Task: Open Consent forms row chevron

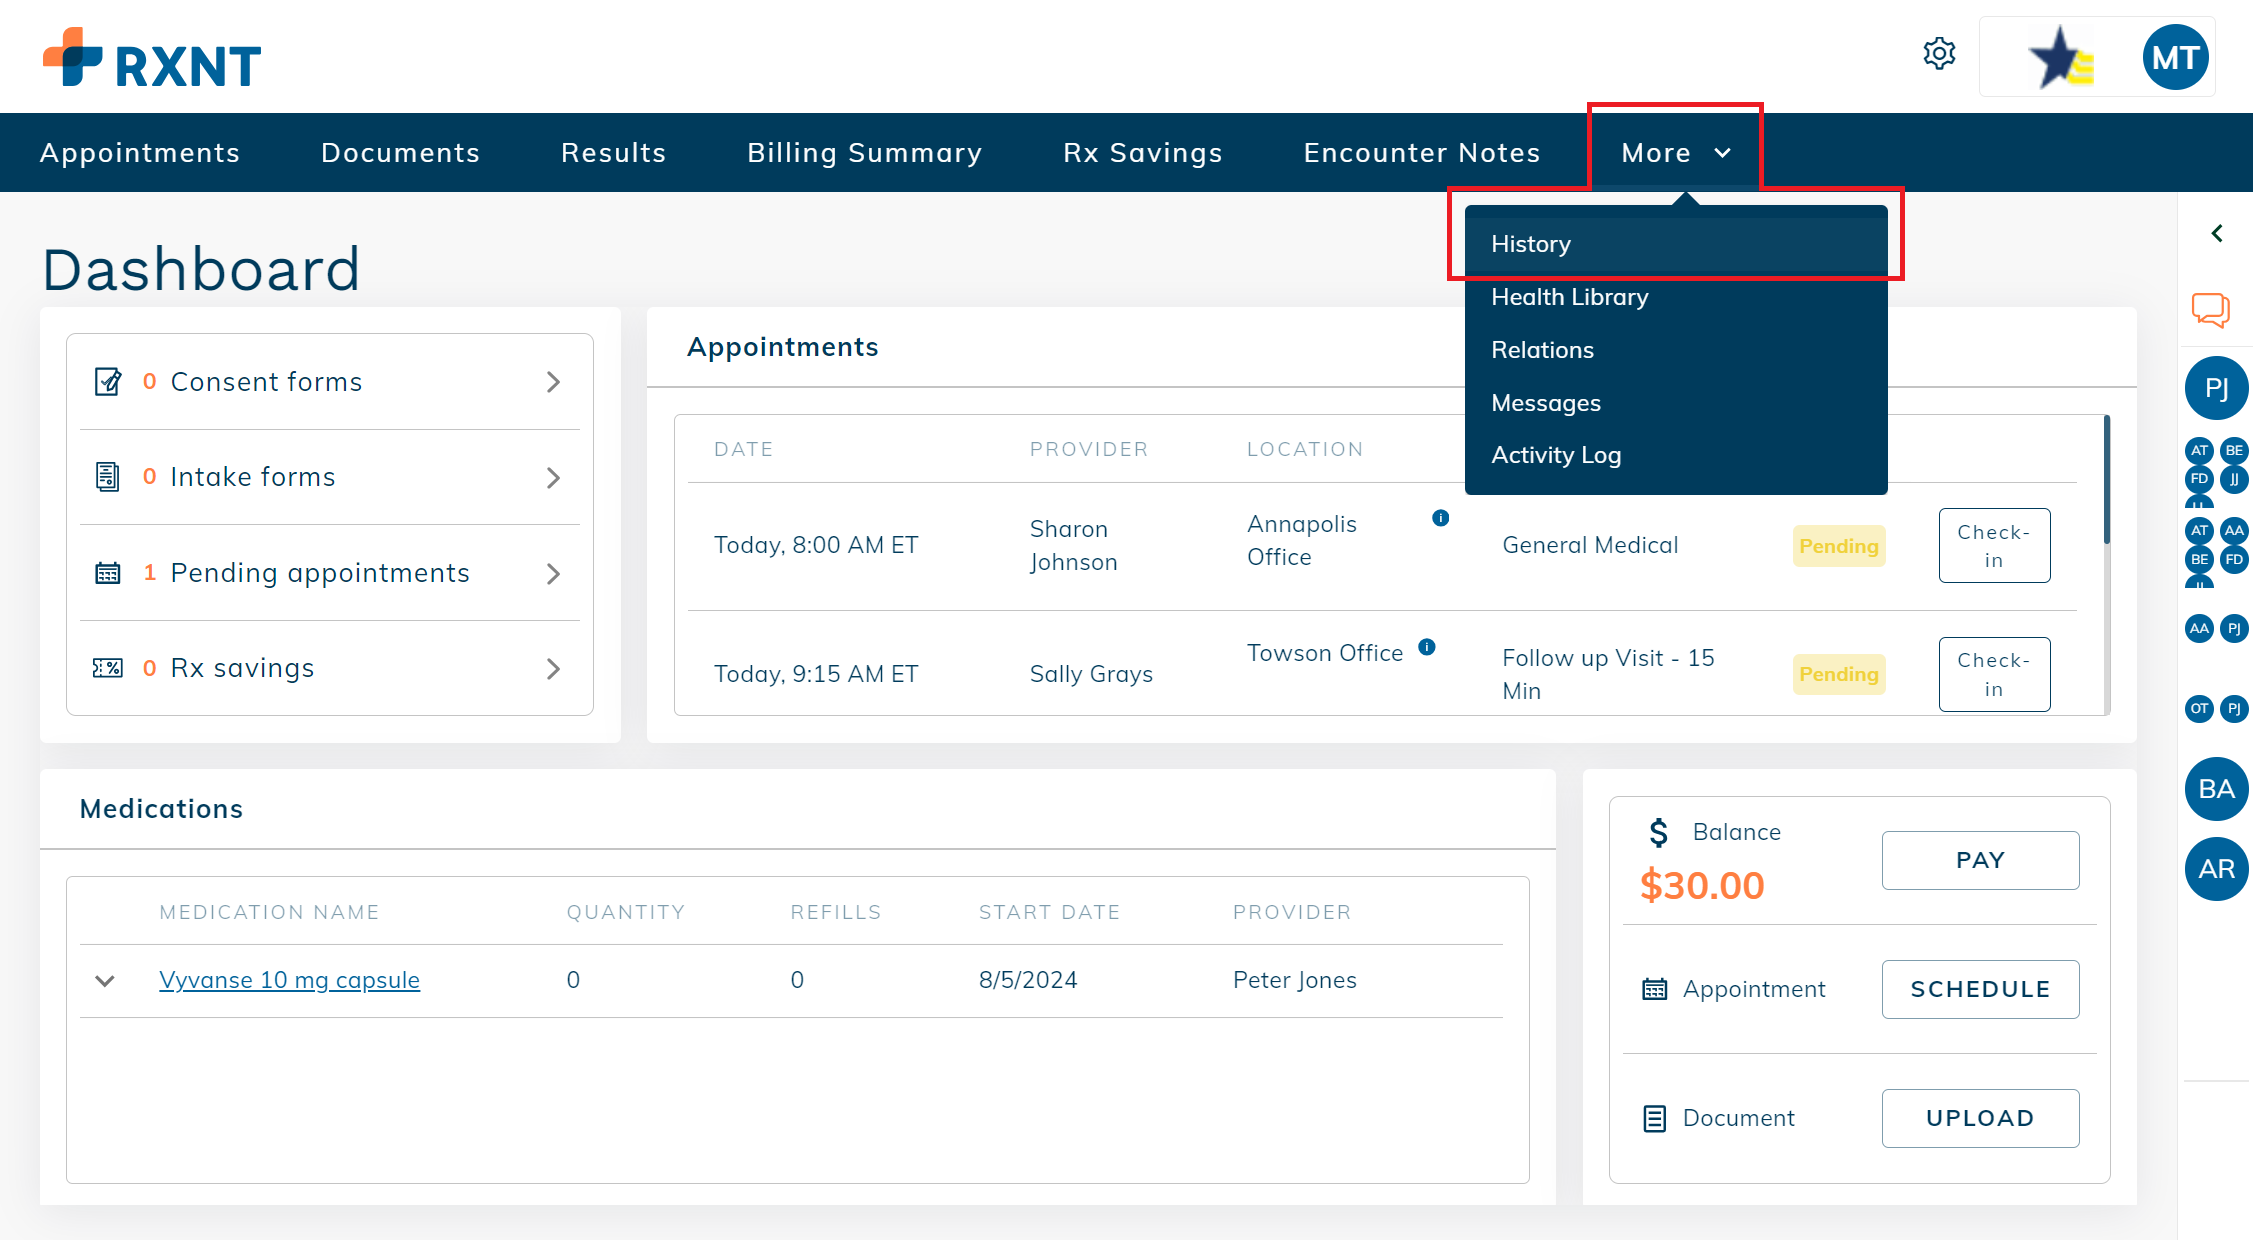Action: coord(553,382)
